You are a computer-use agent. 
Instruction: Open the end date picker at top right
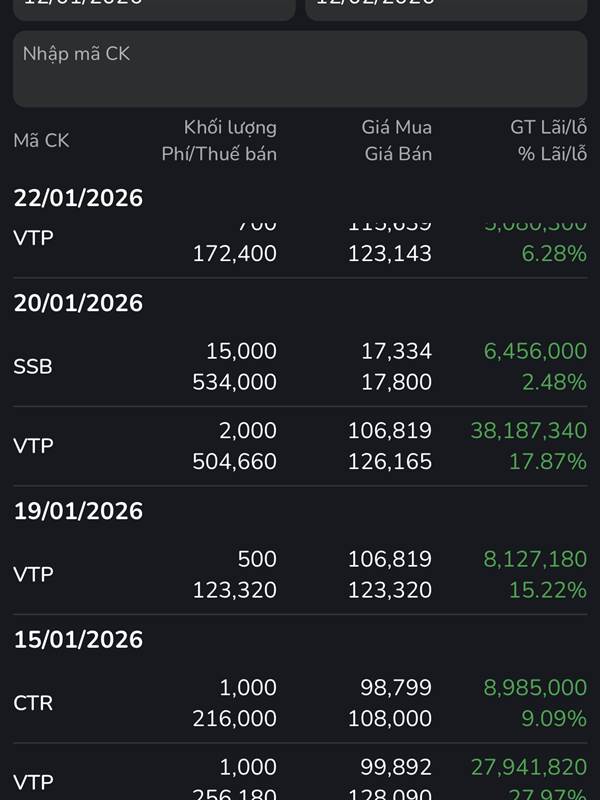(x=445, y=8)
